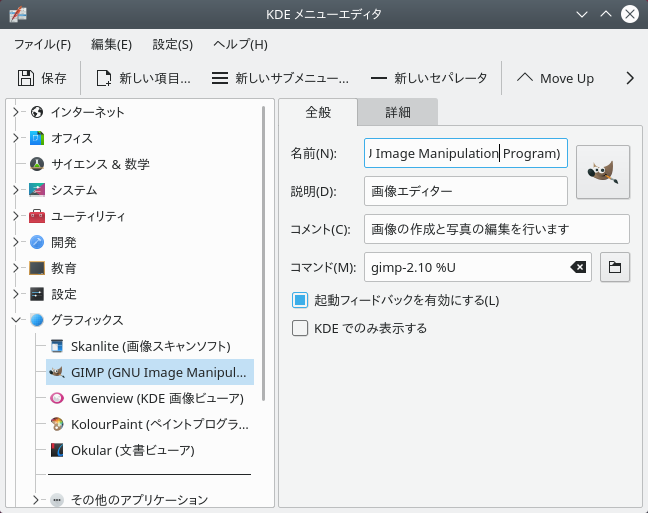Collapse the グラフィックス category

coord(16,320)
